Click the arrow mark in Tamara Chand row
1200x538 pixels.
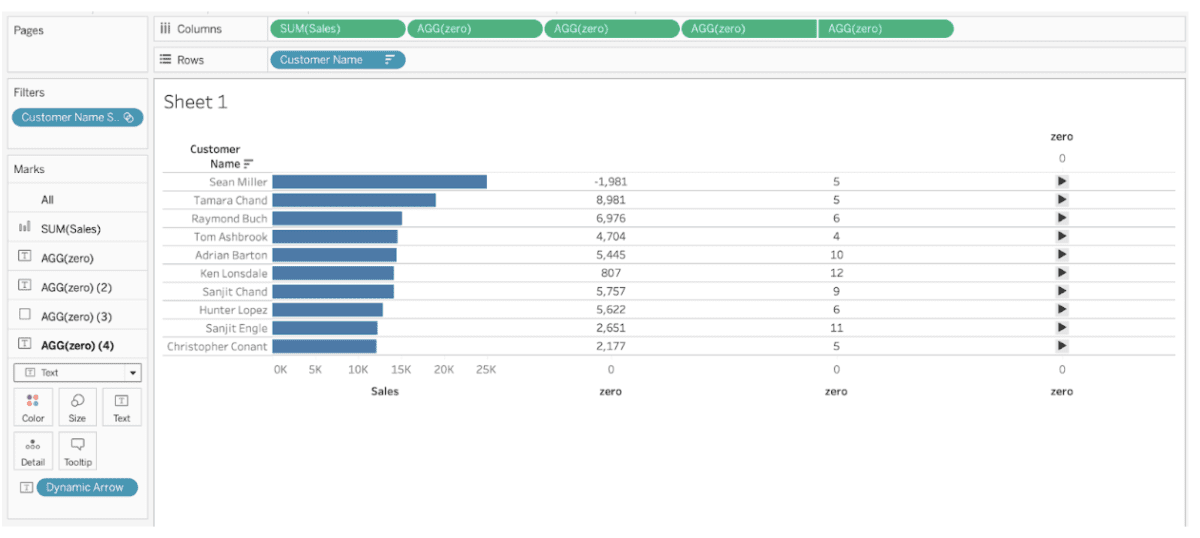coord(1062,200)
